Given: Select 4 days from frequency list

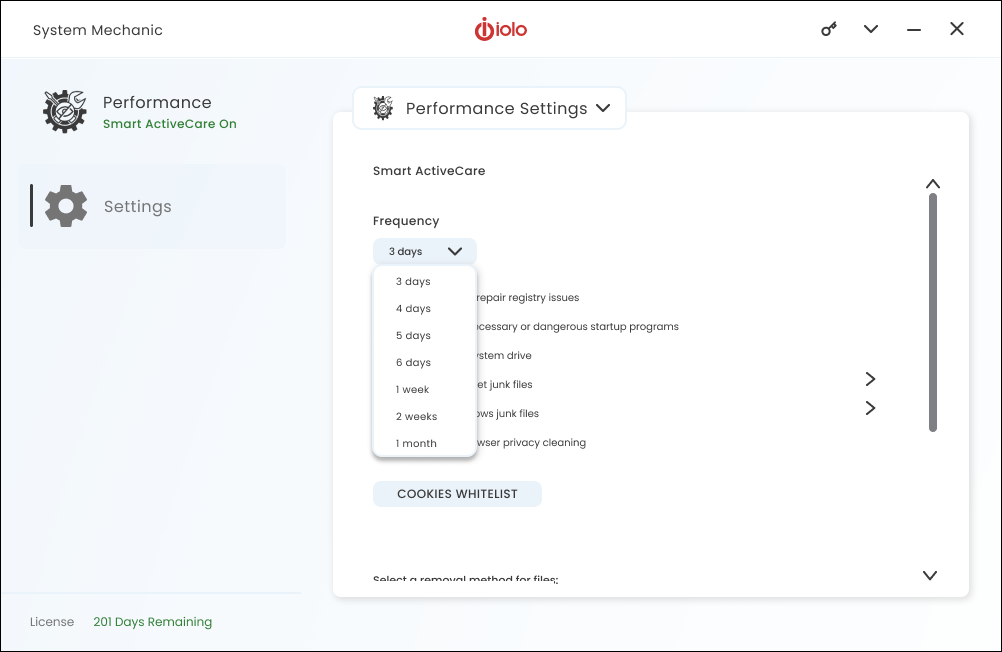Looking at the screenshot, I should [413, 308].
